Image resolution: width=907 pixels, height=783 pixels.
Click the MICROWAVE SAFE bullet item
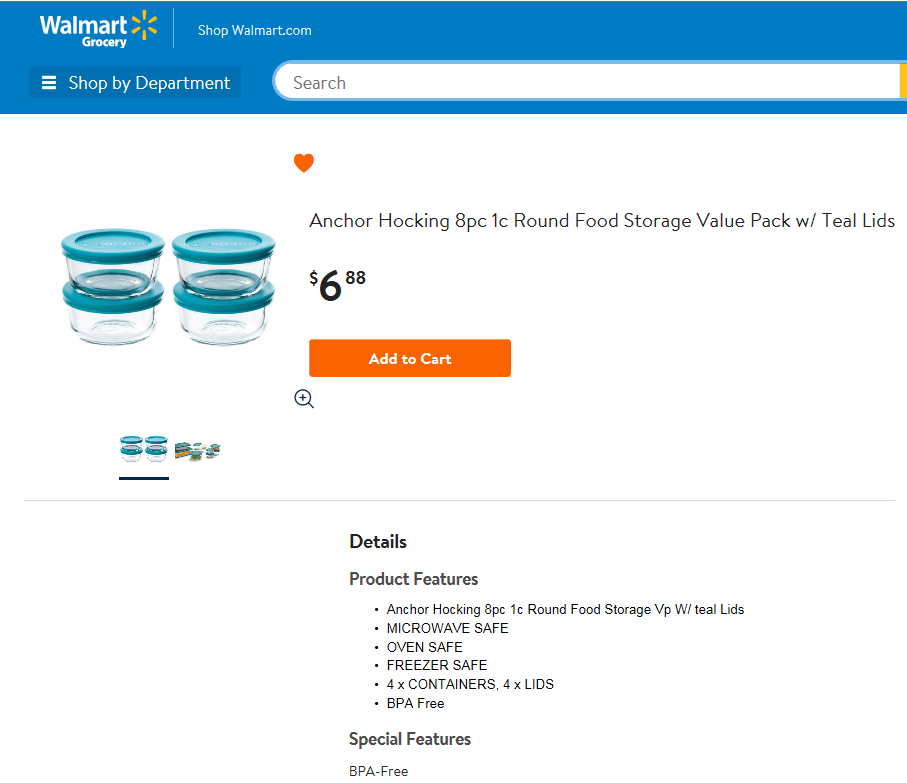click(x=447, y=629)
